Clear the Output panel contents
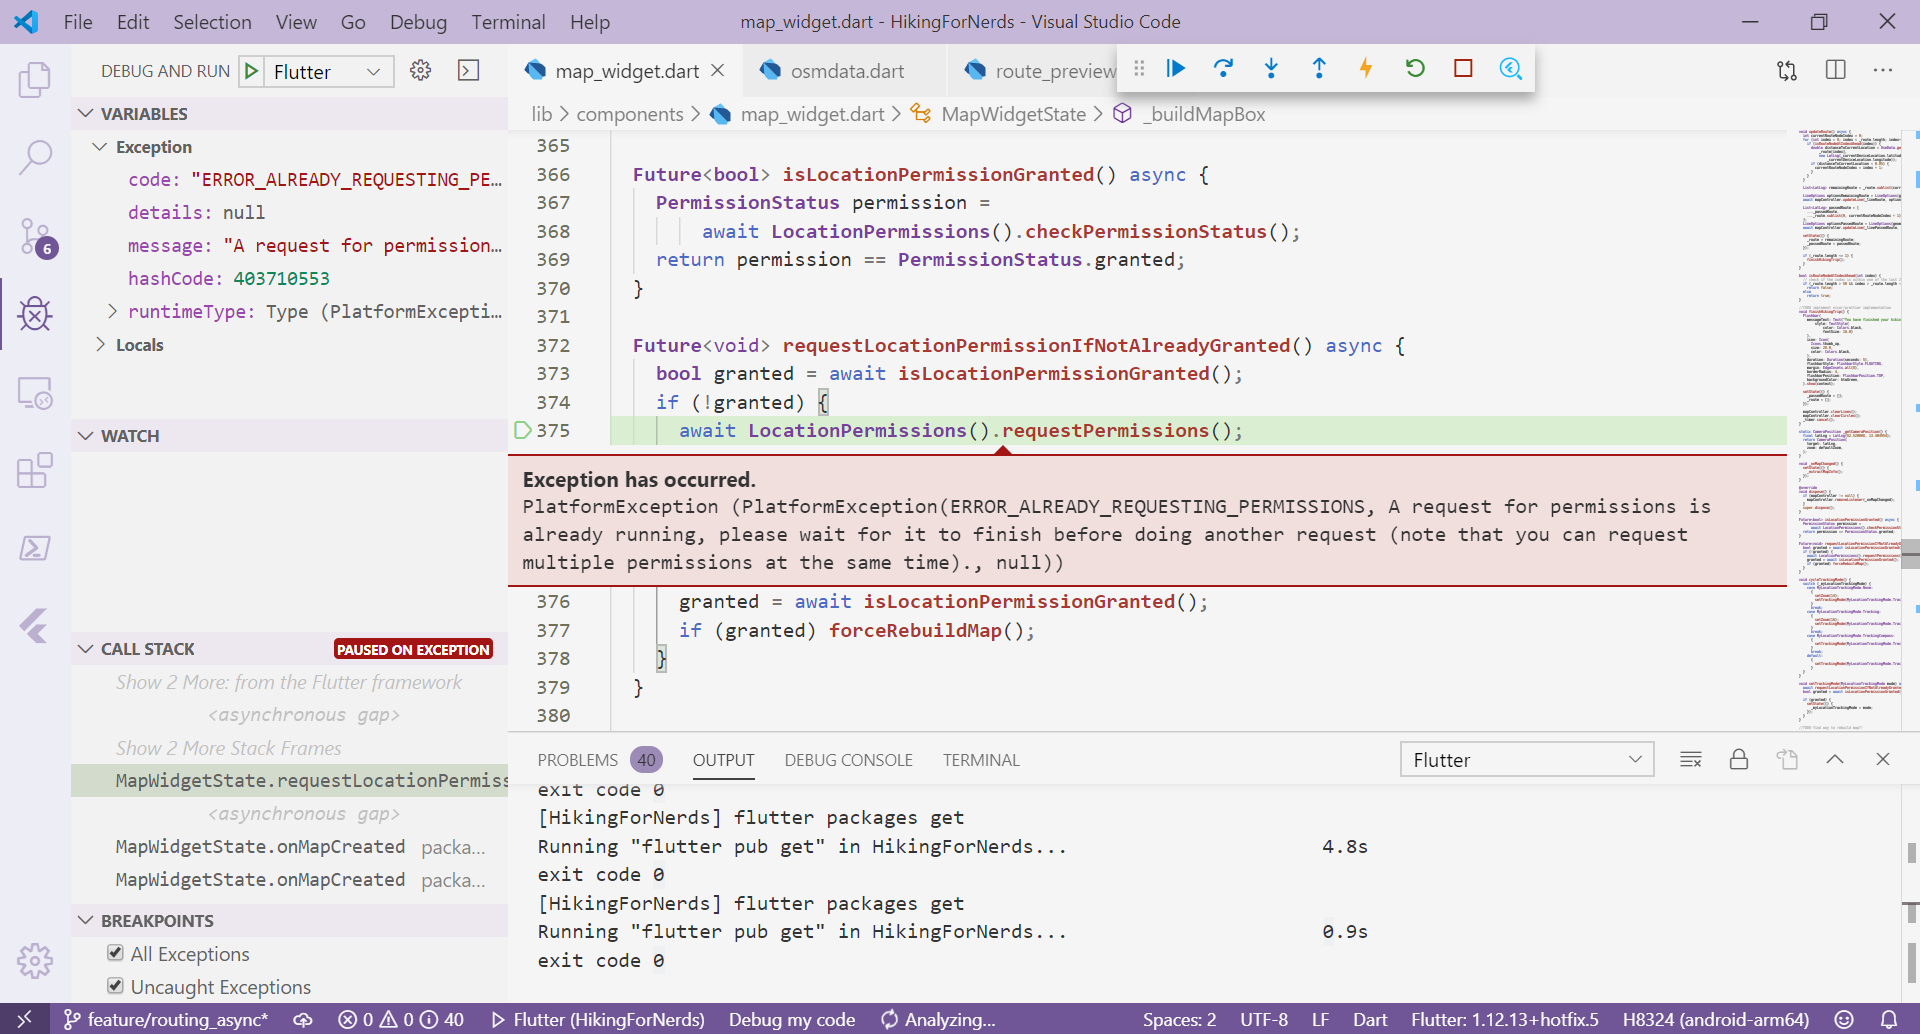This screenshot has height=1034, width=1920. click(x=1691, y=759)
